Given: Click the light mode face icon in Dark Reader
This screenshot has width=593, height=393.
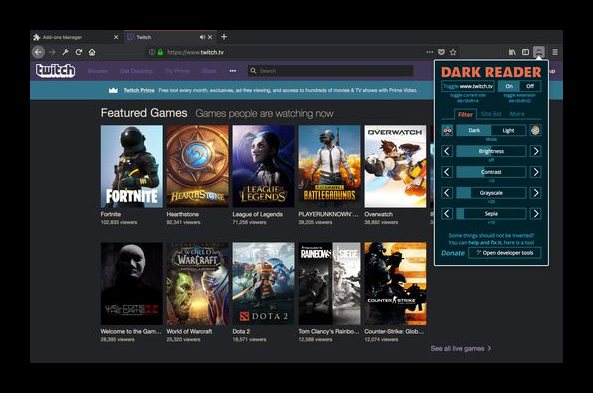Looking at the screenshot, I should [535, 130].
